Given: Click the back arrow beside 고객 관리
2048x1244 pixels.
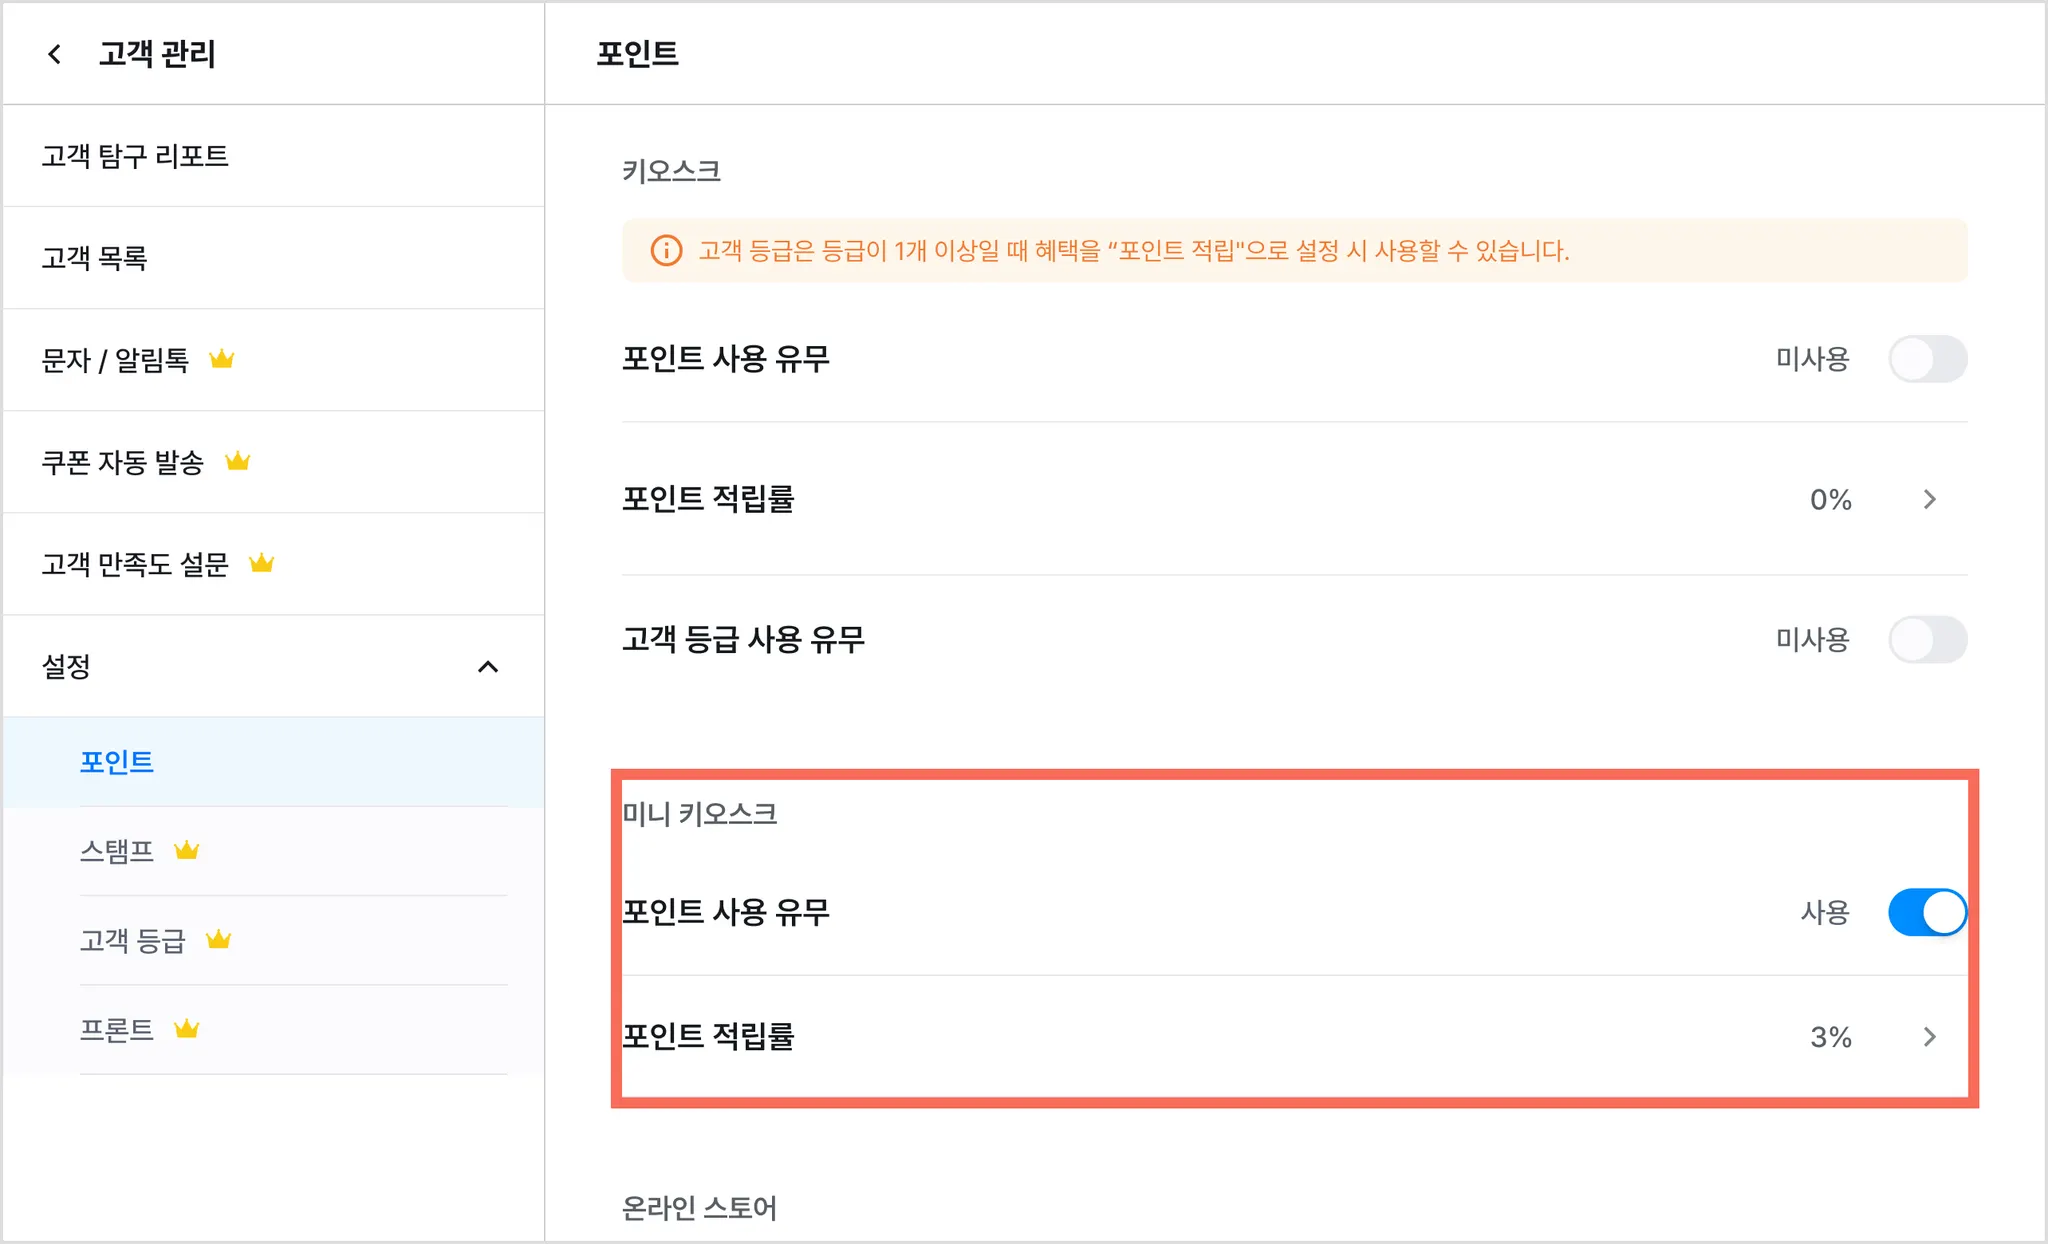Looking at the screenshot, I should (55, 54).
